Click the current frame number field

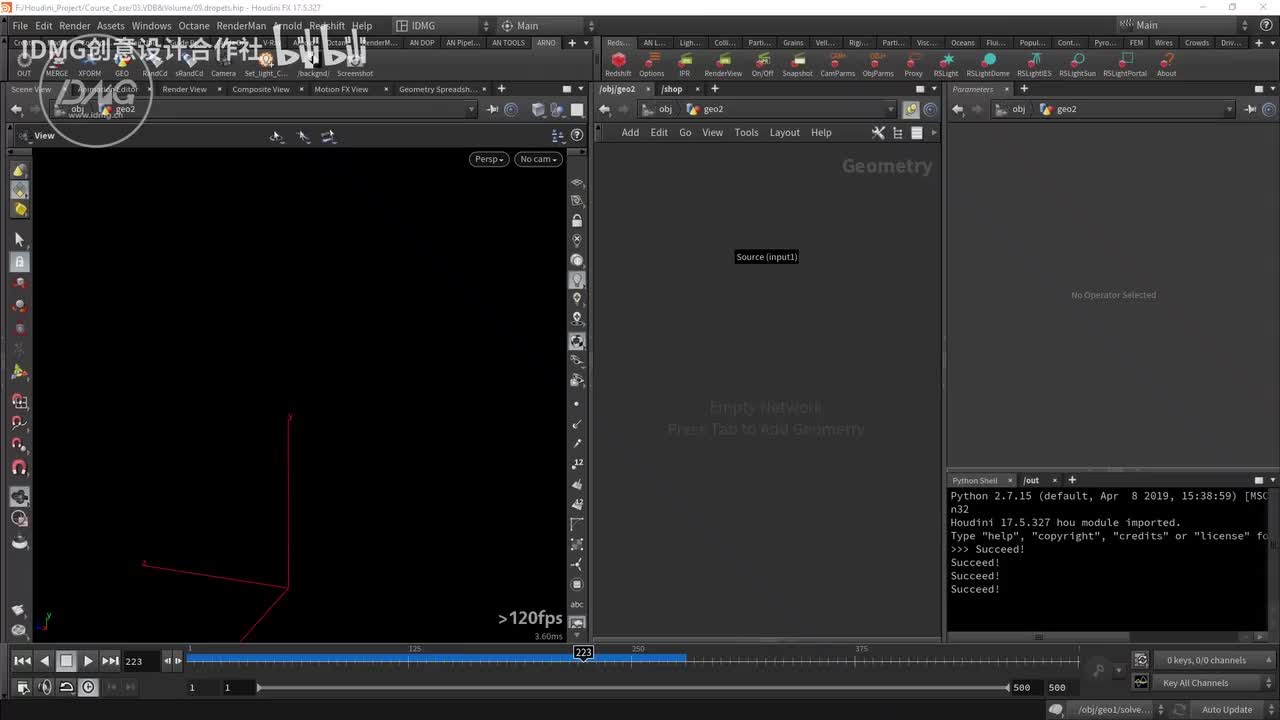click(138, 661)
